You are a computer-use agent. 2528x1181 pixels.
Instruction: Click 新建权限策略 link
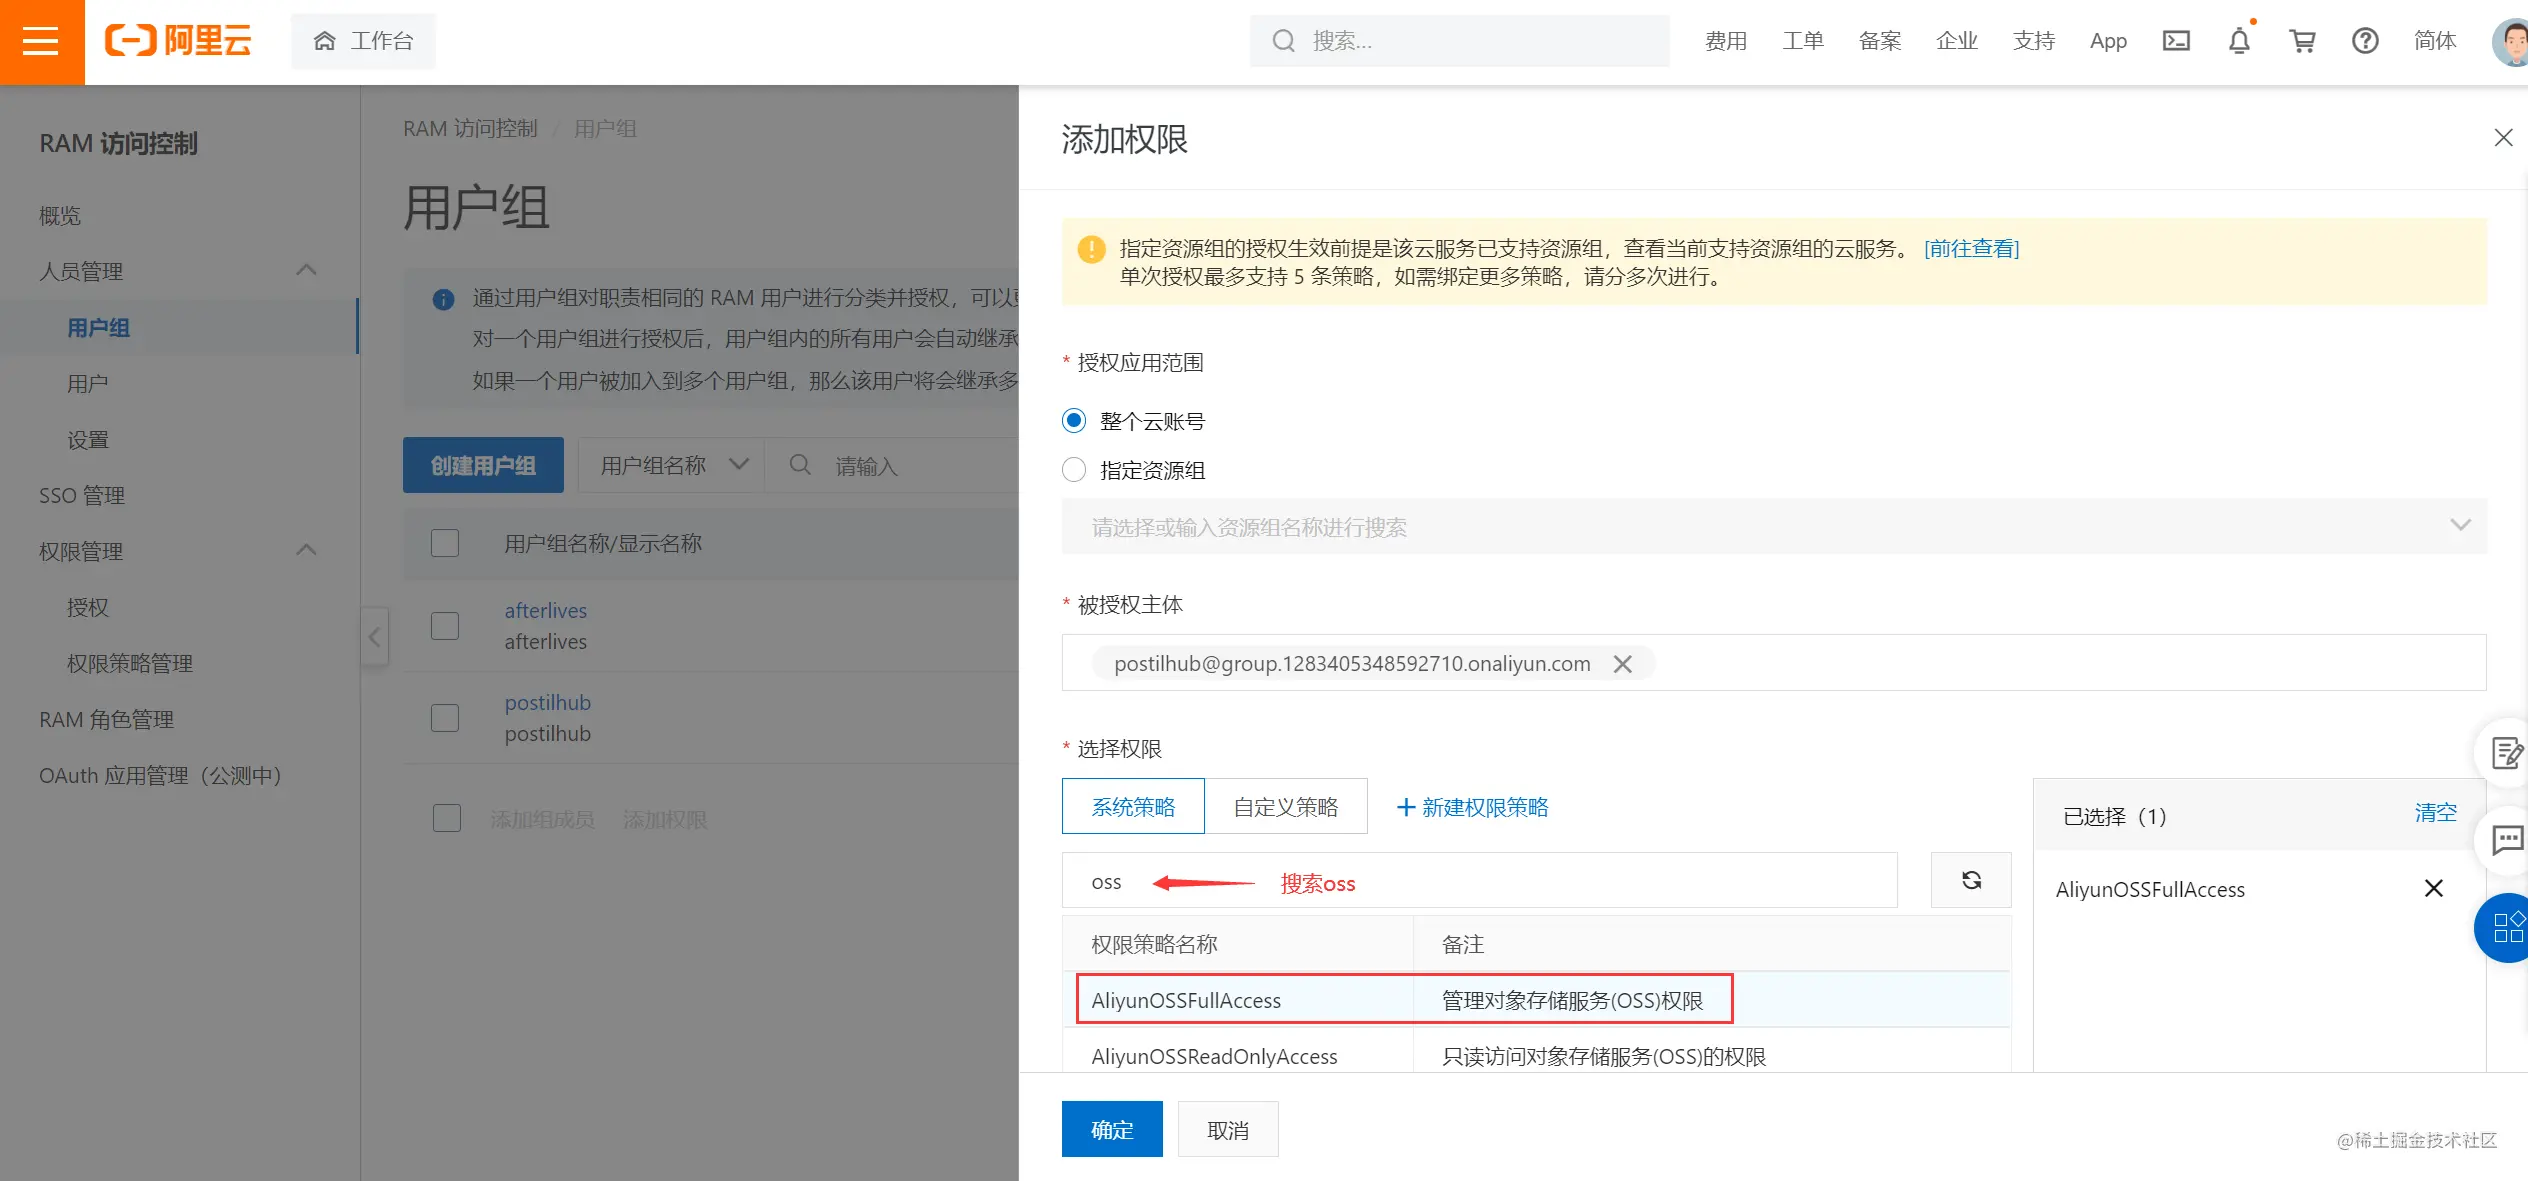point(1472,807)
